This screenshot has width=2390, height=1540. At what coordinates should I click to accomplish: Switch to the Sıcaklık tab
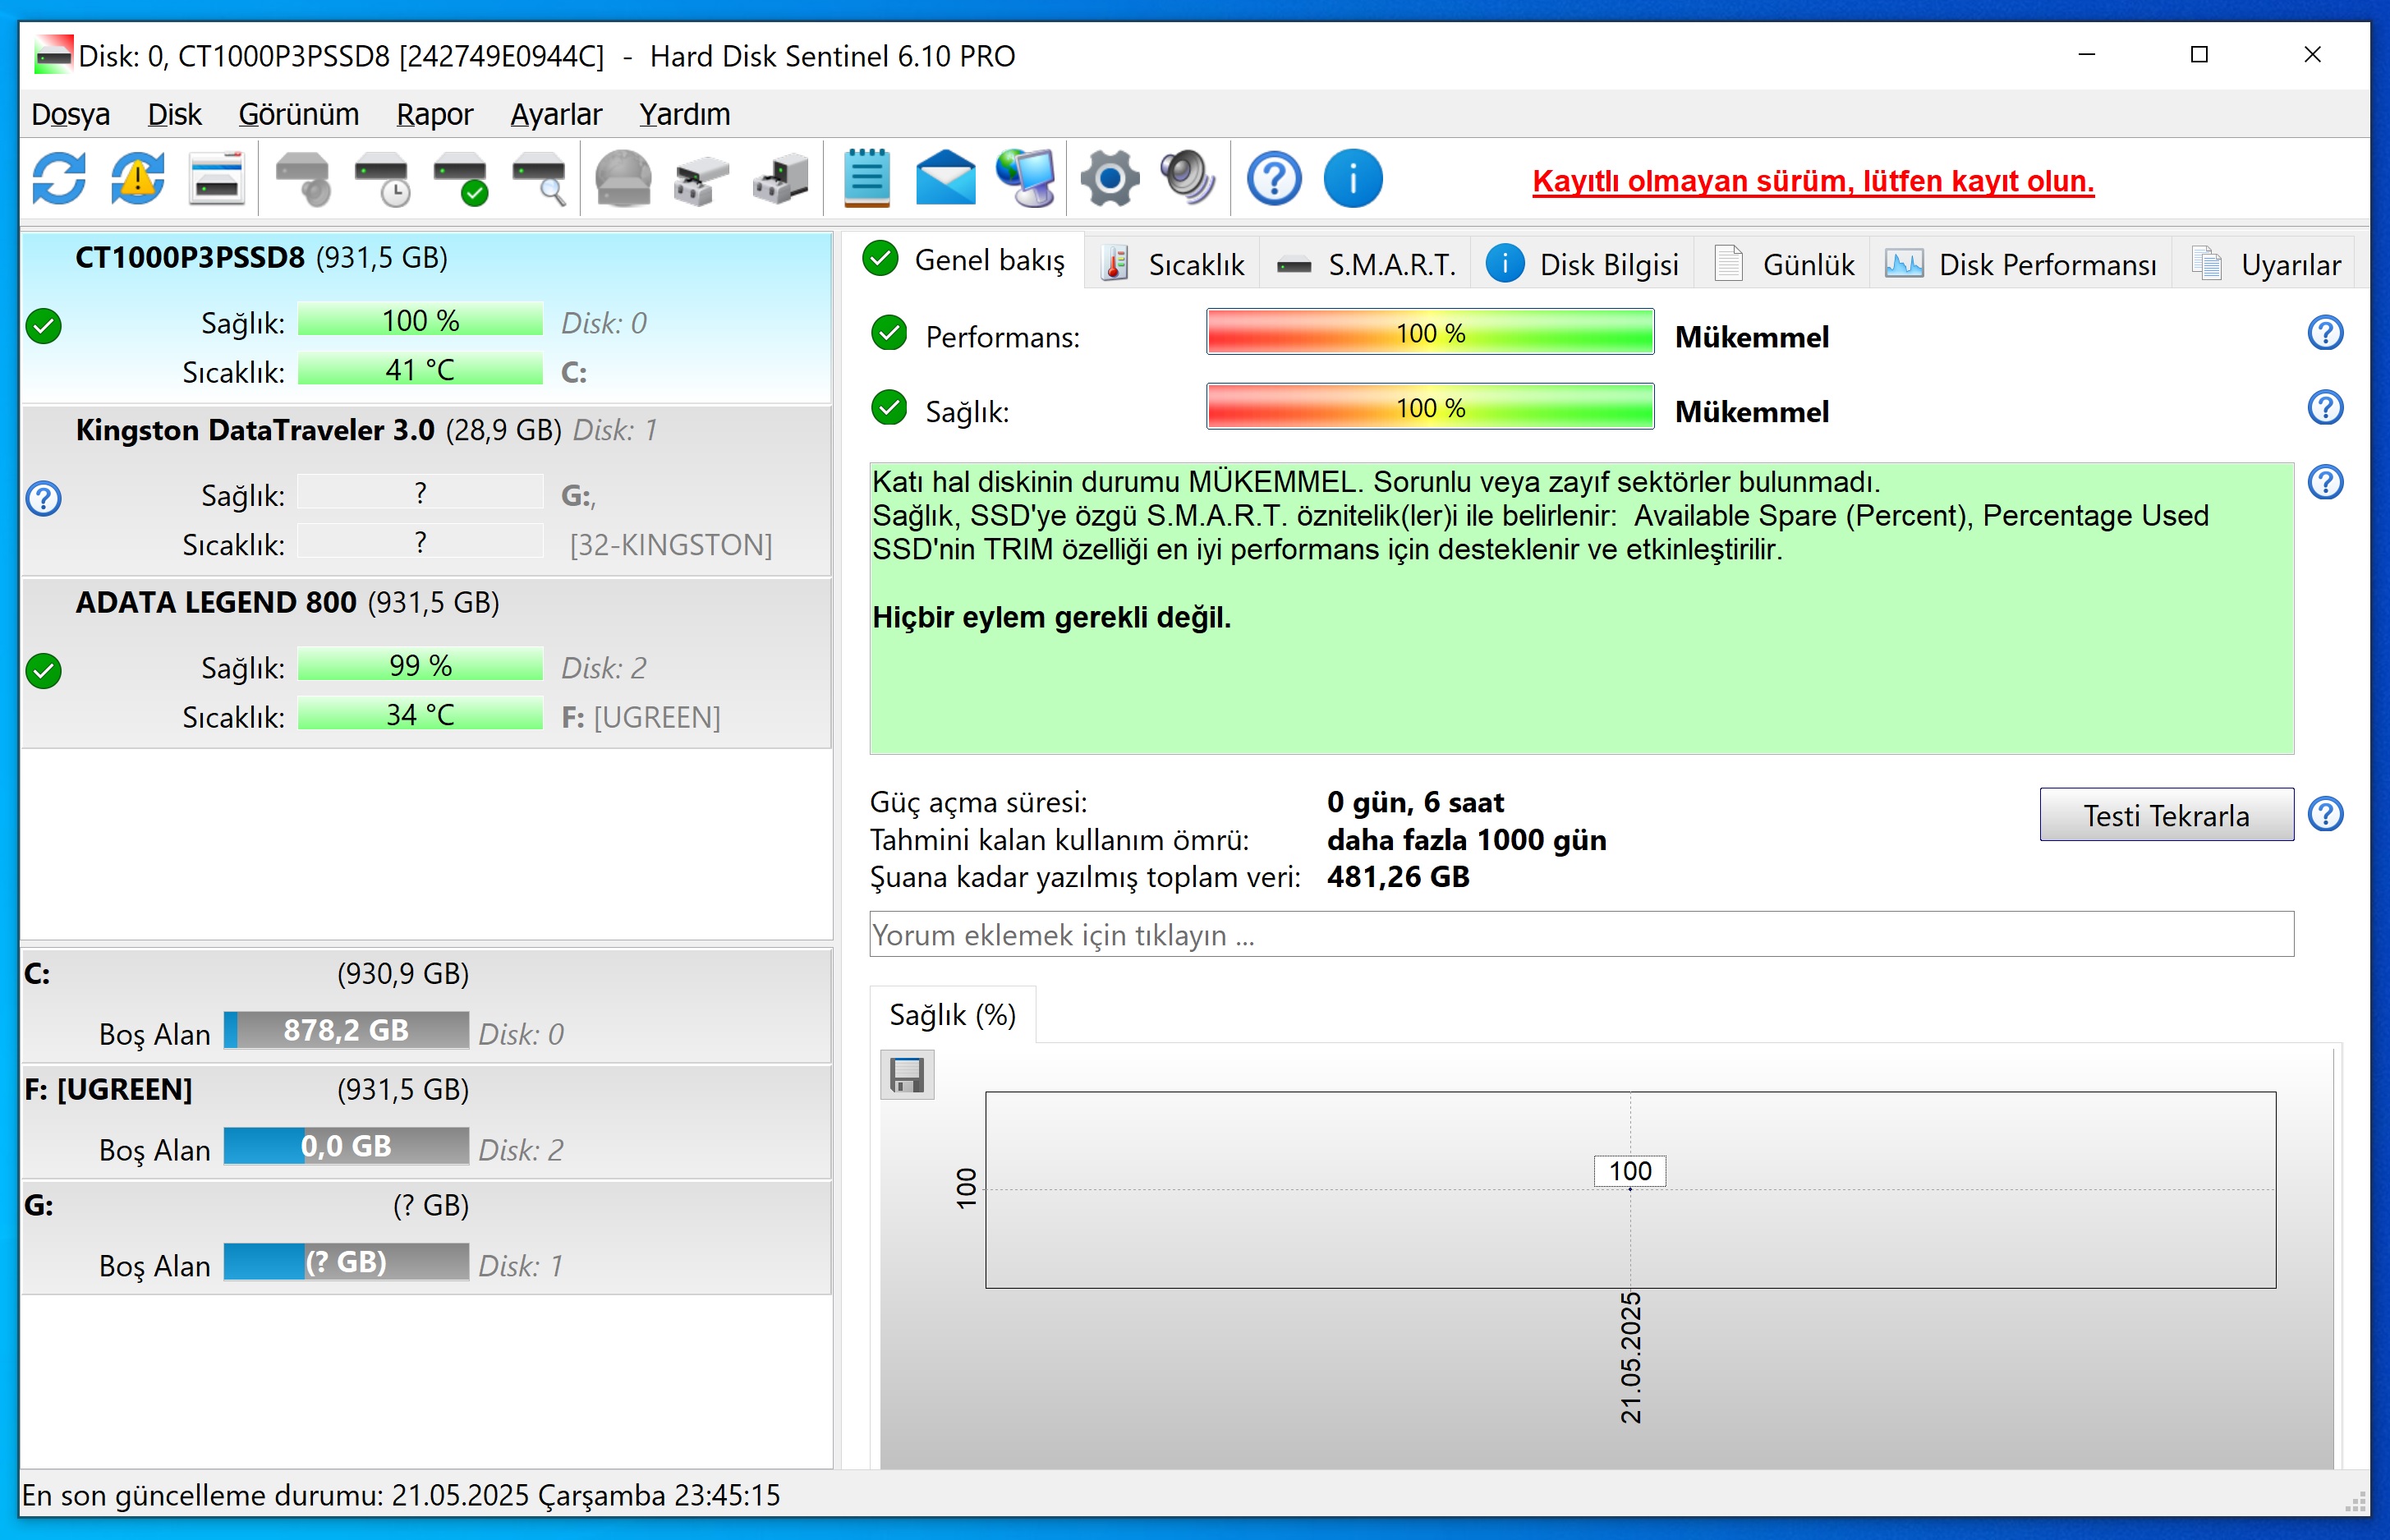click(1171, 265)
